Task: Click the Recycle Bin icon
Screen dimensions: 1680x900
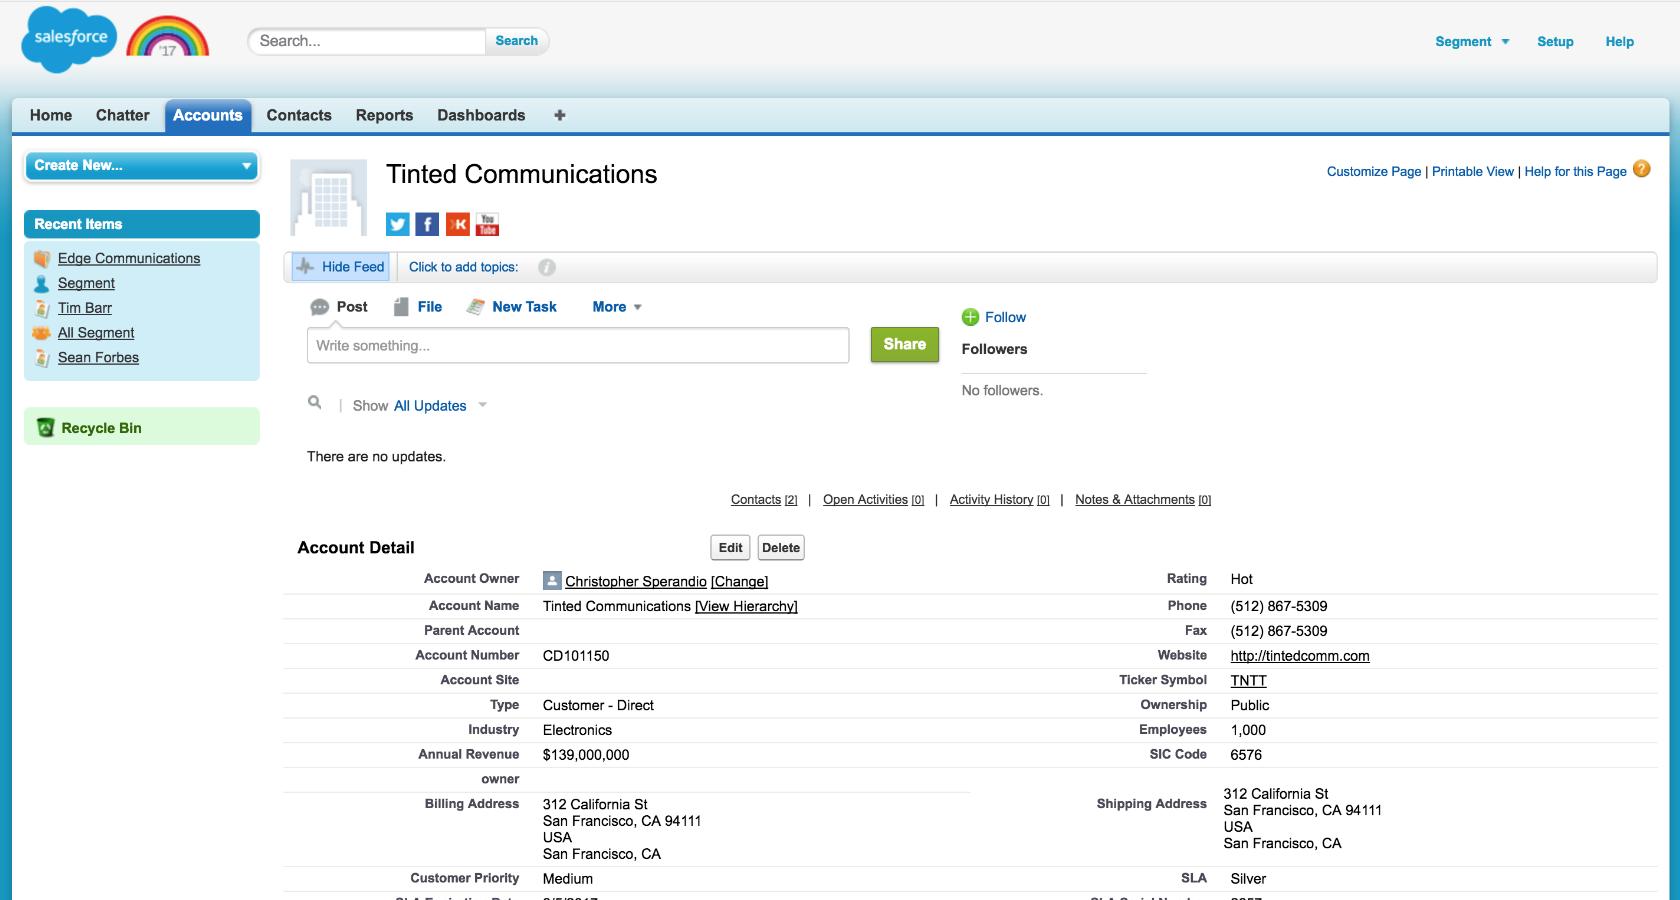Action: point(45,427)
